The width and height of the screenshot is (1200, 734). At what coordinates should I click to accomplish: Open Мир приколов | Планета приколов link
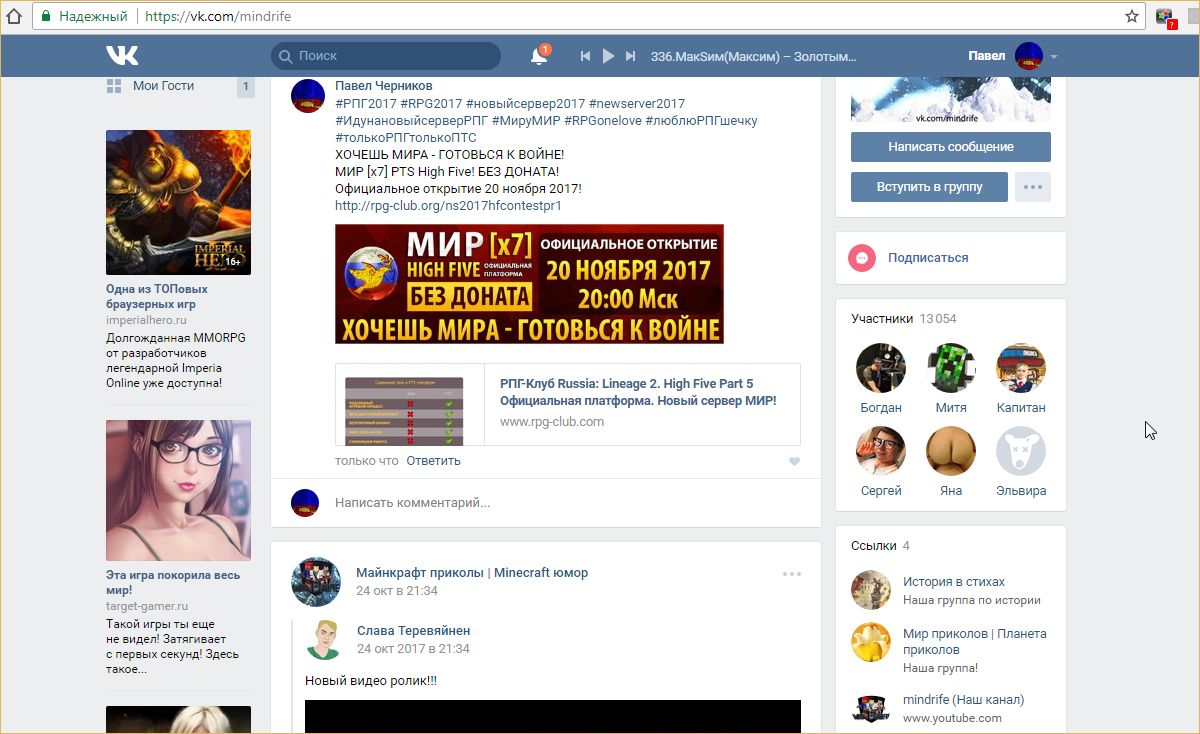974,642
